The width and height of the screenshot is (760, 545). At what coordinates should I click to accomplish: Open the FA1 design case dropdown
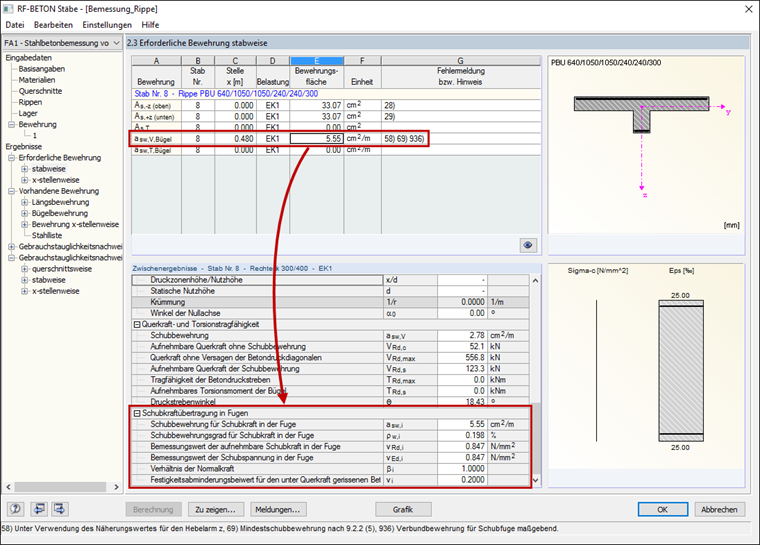pyautogui.click(x=62, y=43)
